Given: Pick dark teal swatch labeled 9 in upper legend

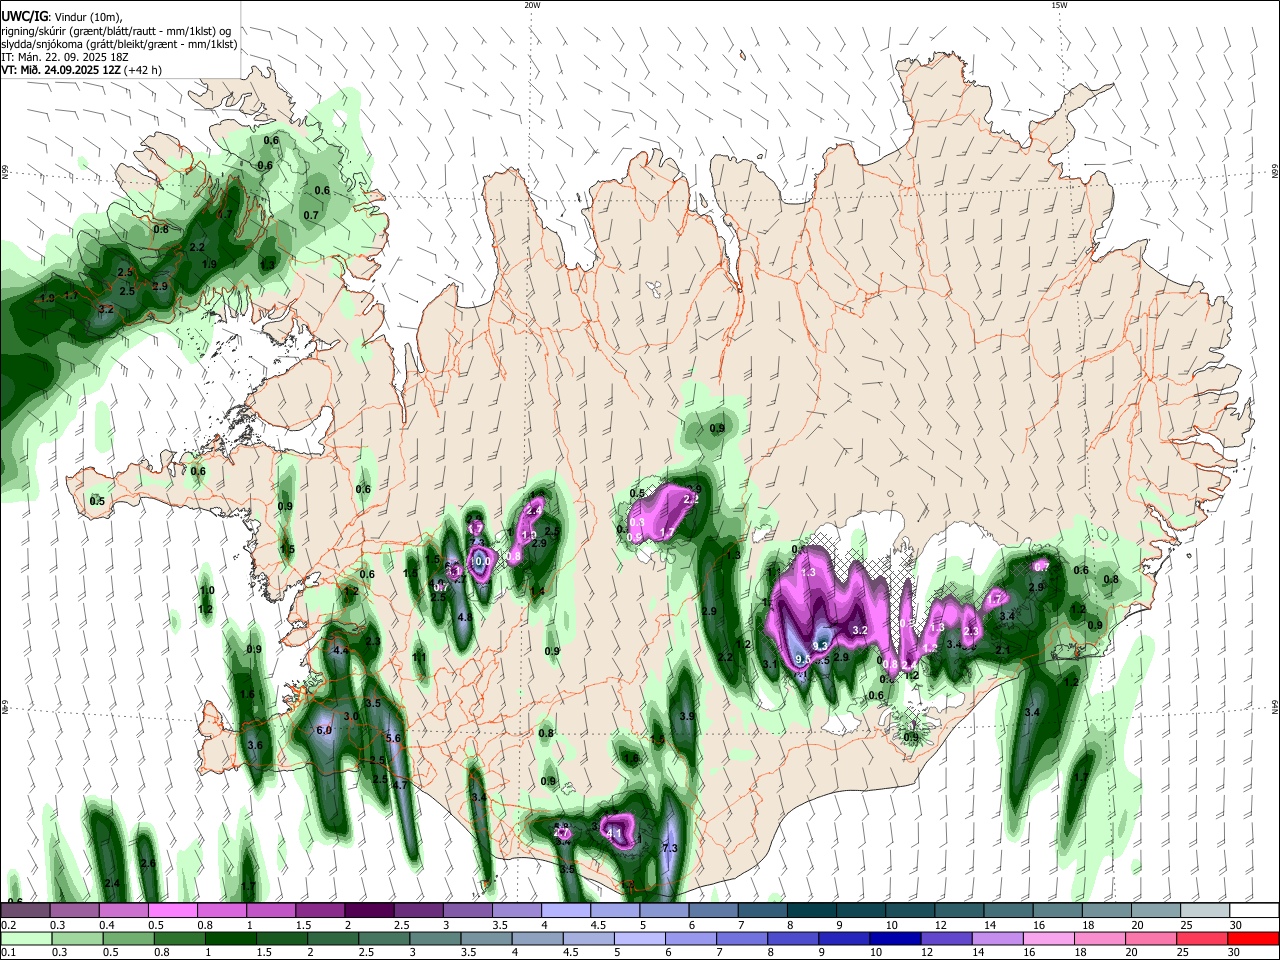Looking at the screenshot, I should coord(861,911).
